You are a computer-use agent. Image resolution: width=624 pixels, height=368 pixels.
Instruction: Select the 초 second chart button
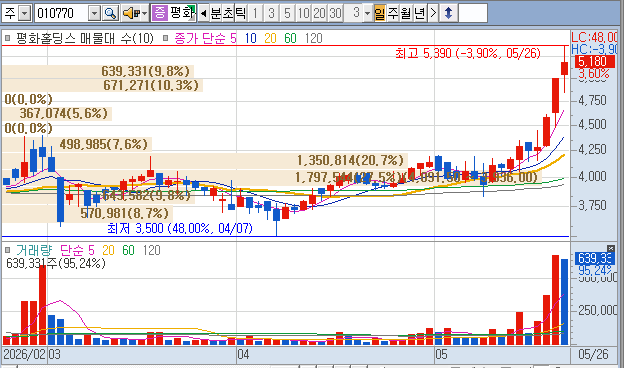(x=228, y=14)
